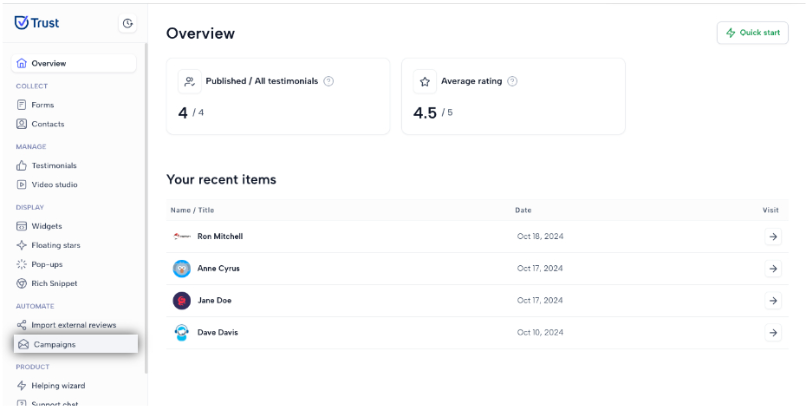Click the Your recent items heading

point(221,180)
